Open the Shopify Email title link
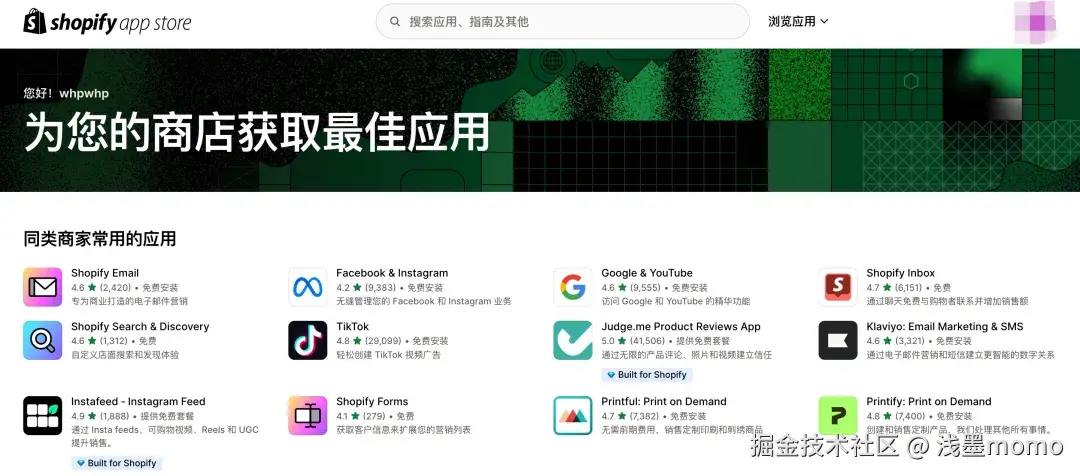The image size is (1080, 476). (105, 273)
